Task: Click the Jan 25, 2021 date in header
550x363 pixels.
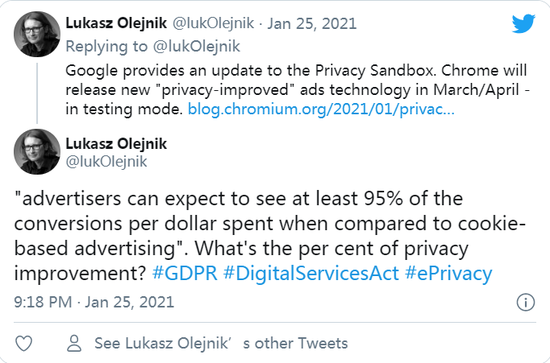Action: (312, 23)
